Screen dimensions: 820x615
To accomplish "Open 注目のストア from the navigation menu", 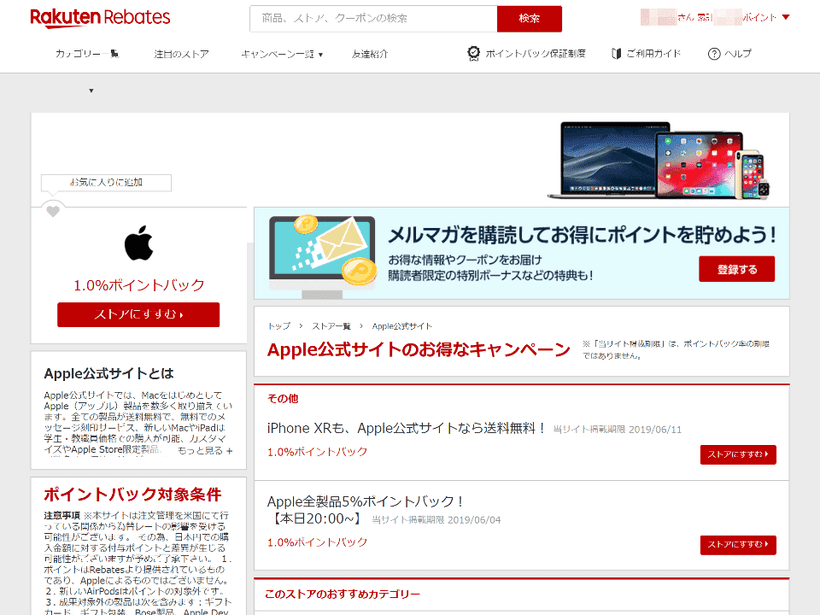I will 180,53.
